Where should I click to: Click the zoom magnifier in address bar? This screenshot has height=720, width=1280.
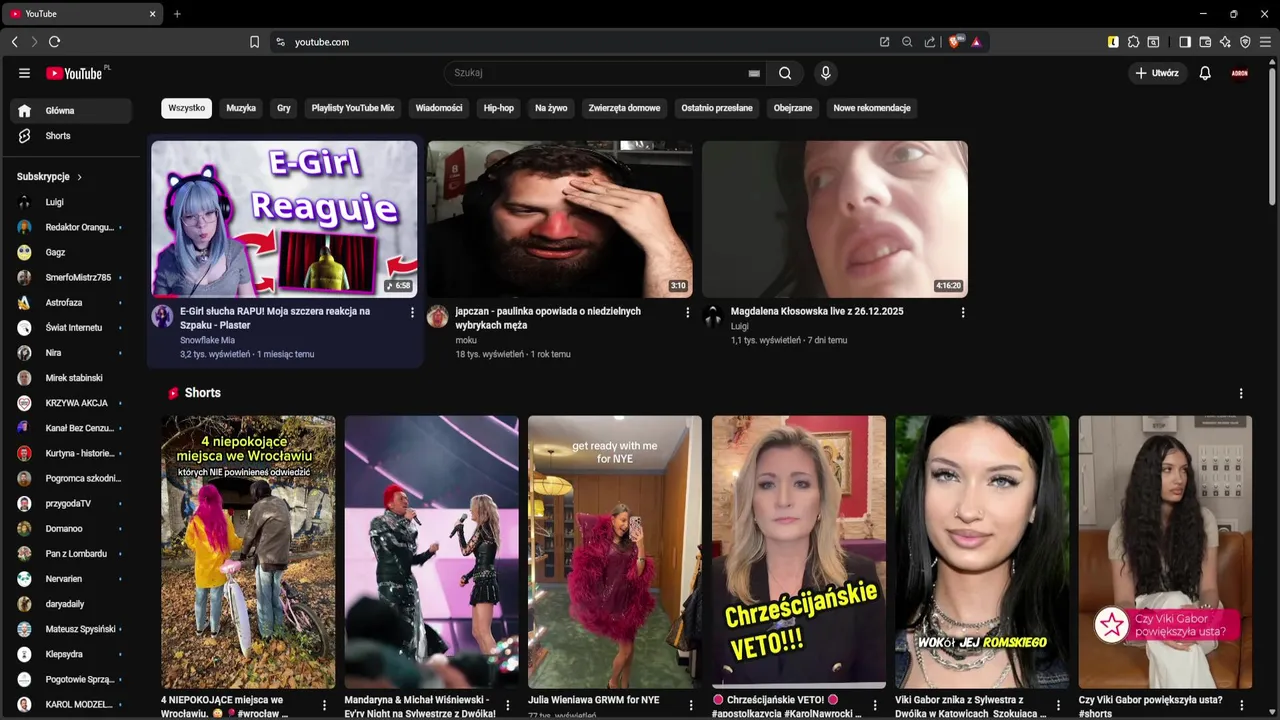[907, 42]
